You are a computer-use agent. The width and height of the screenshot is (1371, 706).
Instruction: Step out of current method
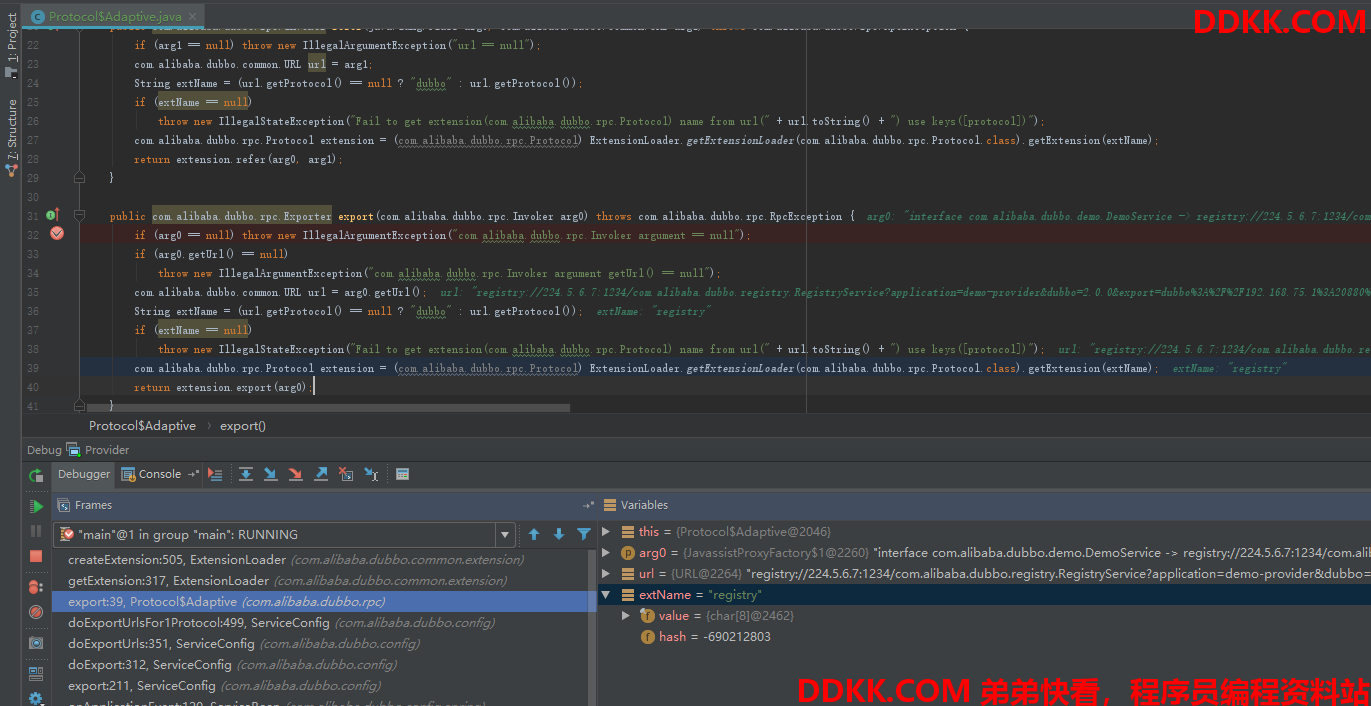321,474
